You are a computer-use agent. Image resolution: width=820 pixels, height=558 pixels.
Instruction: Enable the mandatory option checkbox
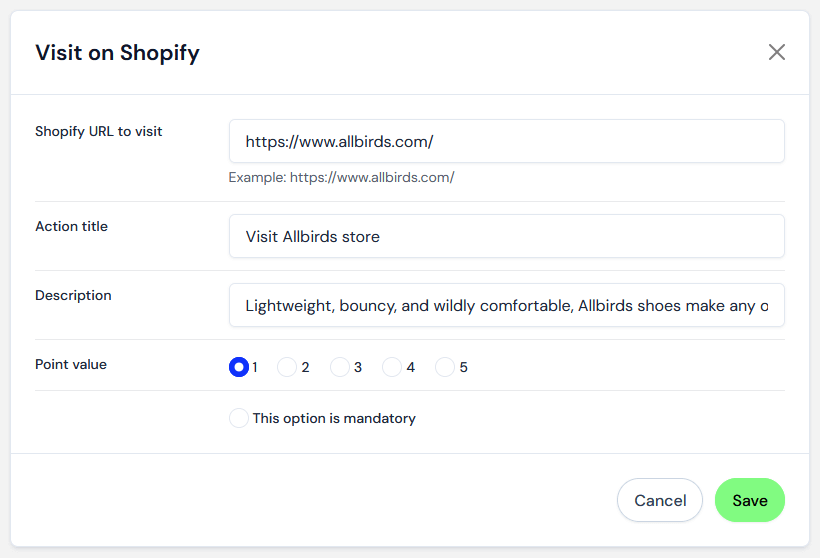[x=239, y=418]
